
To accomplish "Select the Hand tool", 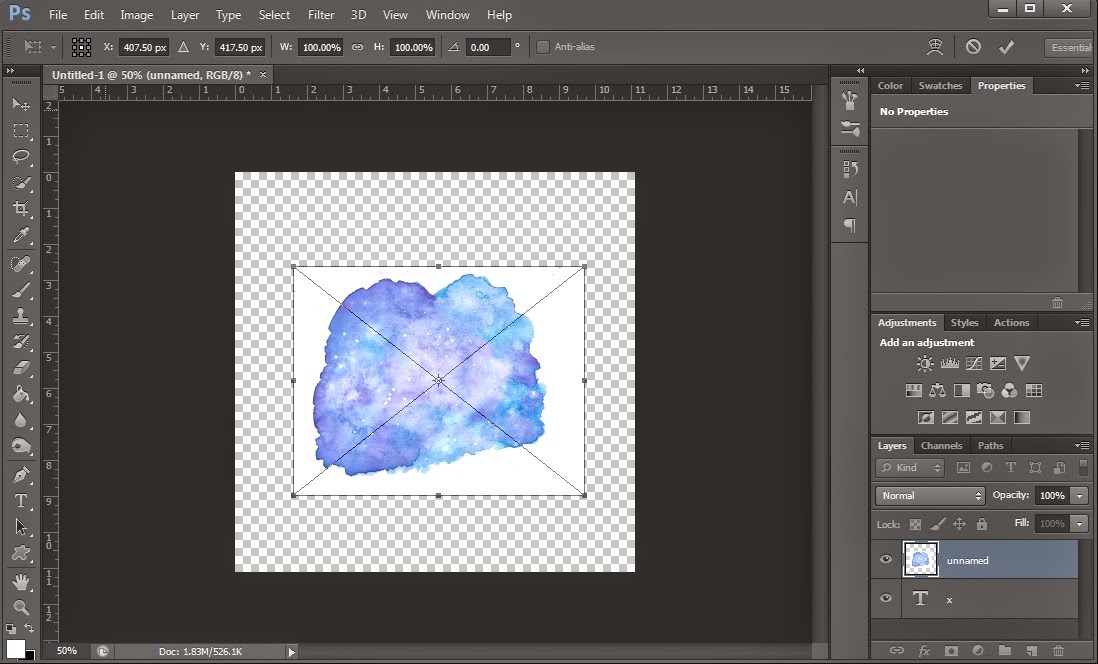I will 21,581.
